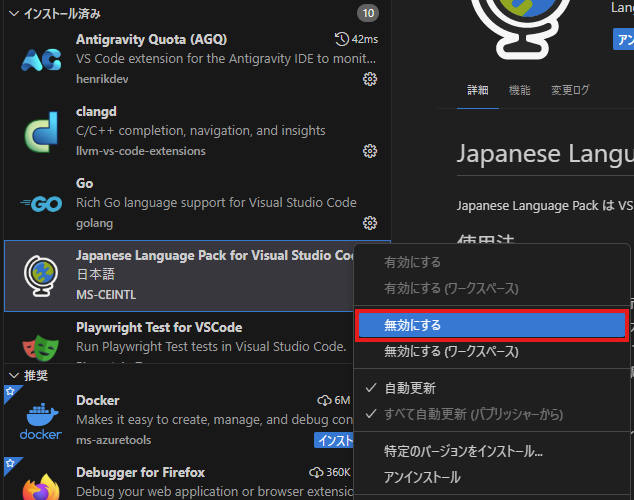Open gear settings for clangd extension
The image size is (634, 500).
[370, 151]
